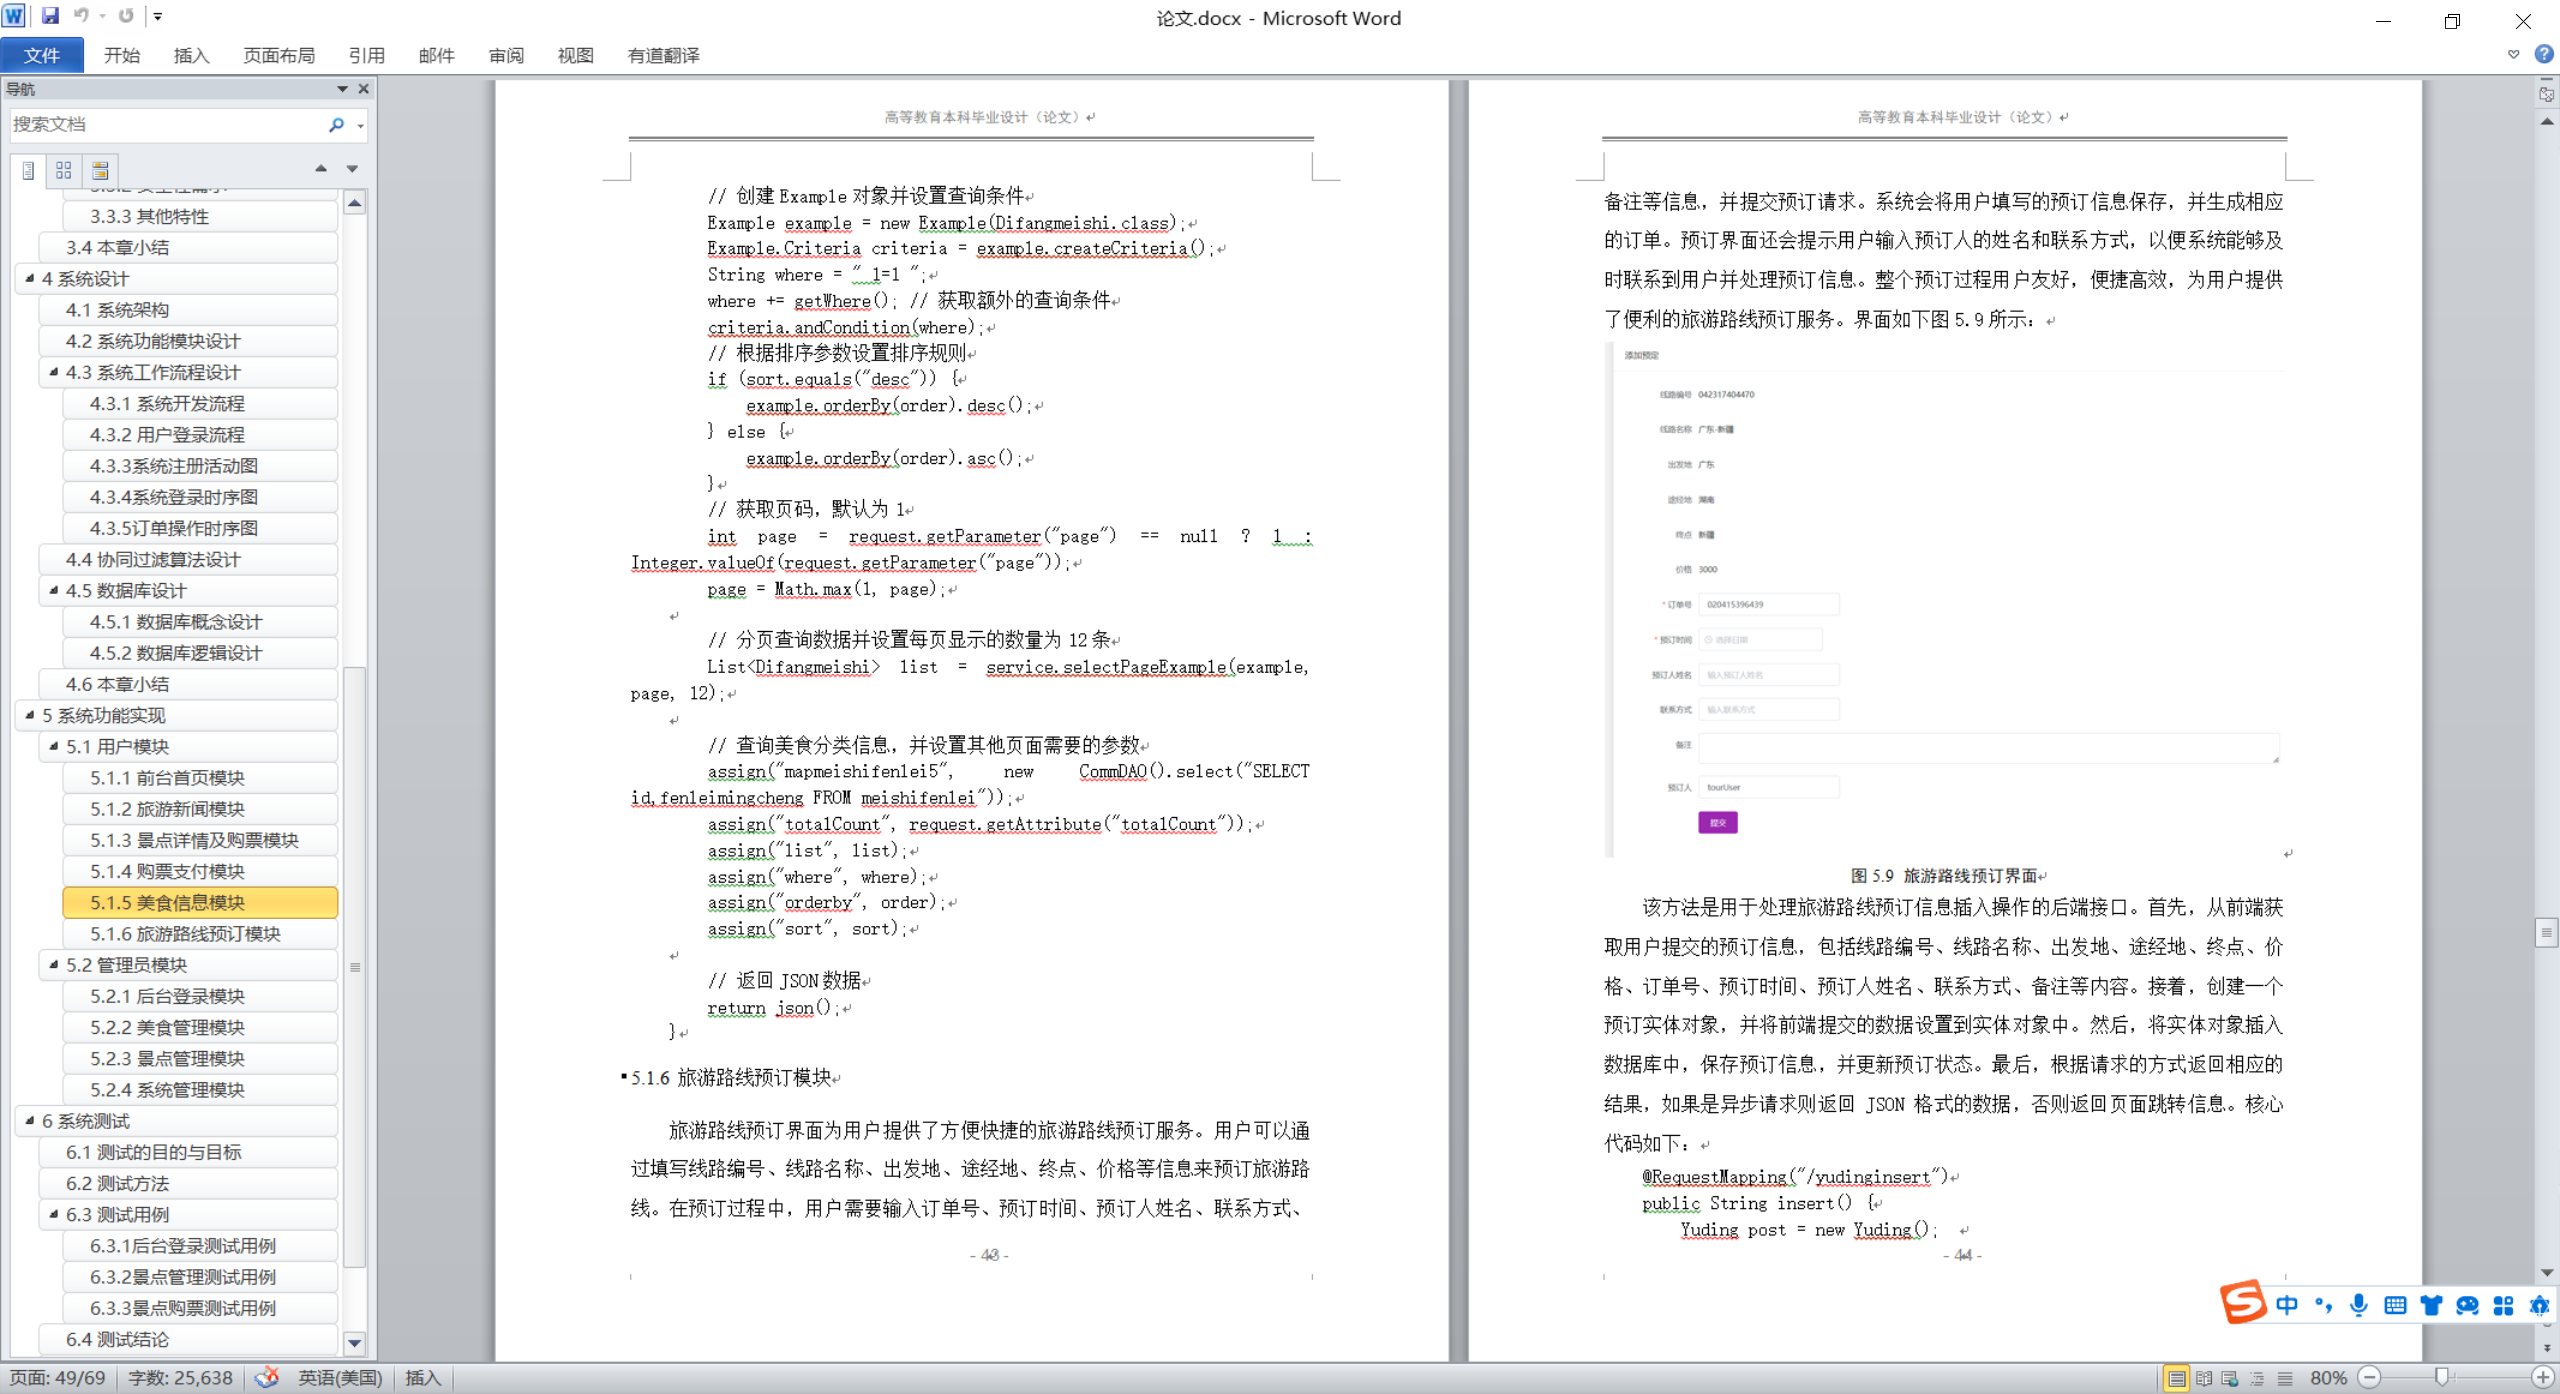
Task: Switch to Outline view button
Action: [x=2257, y=1378]
